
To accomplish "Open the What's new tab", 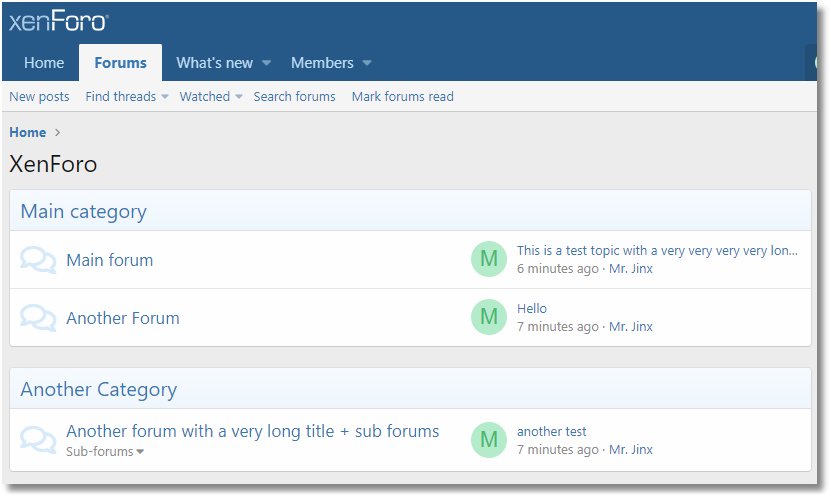I will click(x=215, y=63).
